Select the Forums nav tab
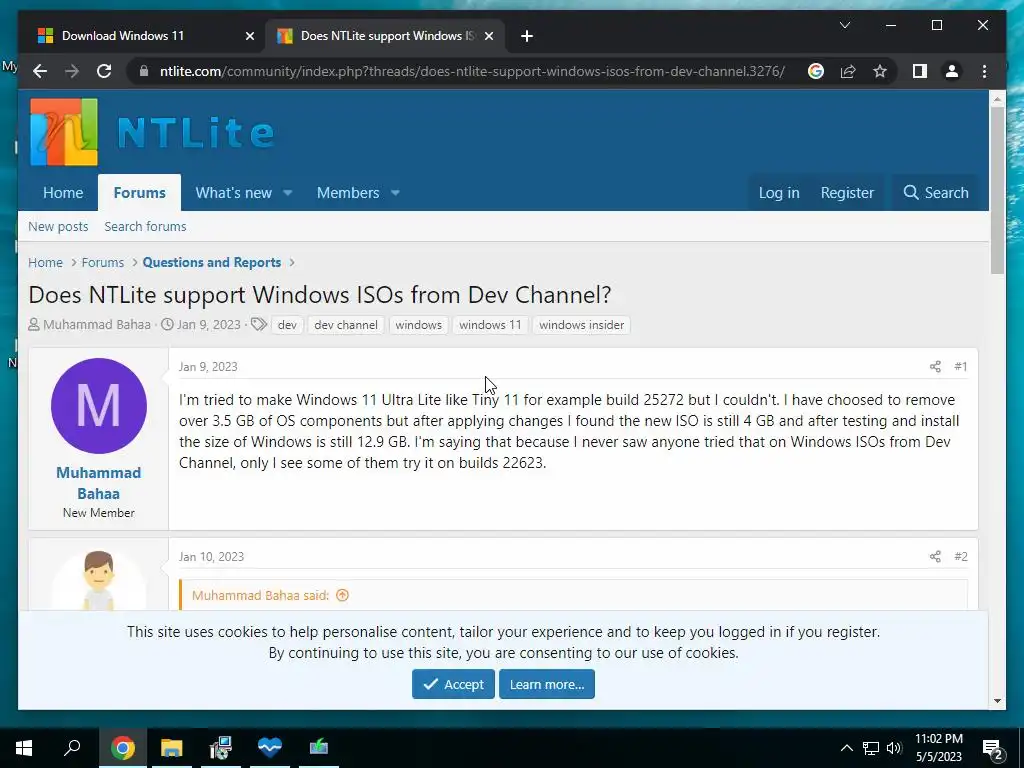The height and width of the screenshot is (768, 1024). point(139,193)
